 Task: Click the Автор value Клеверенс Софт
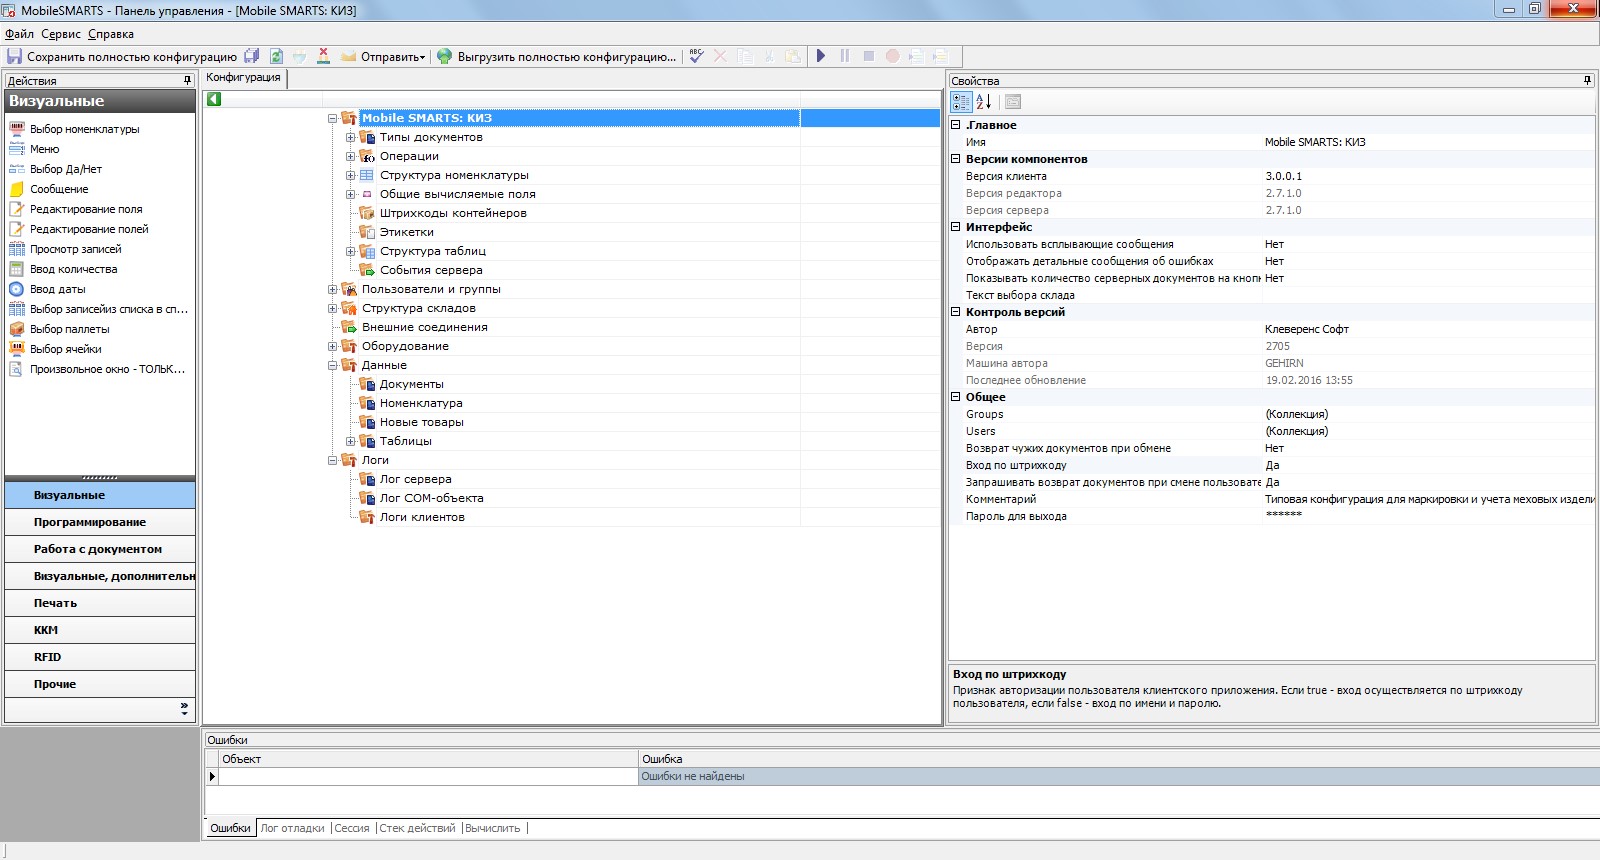point(1428,329)
